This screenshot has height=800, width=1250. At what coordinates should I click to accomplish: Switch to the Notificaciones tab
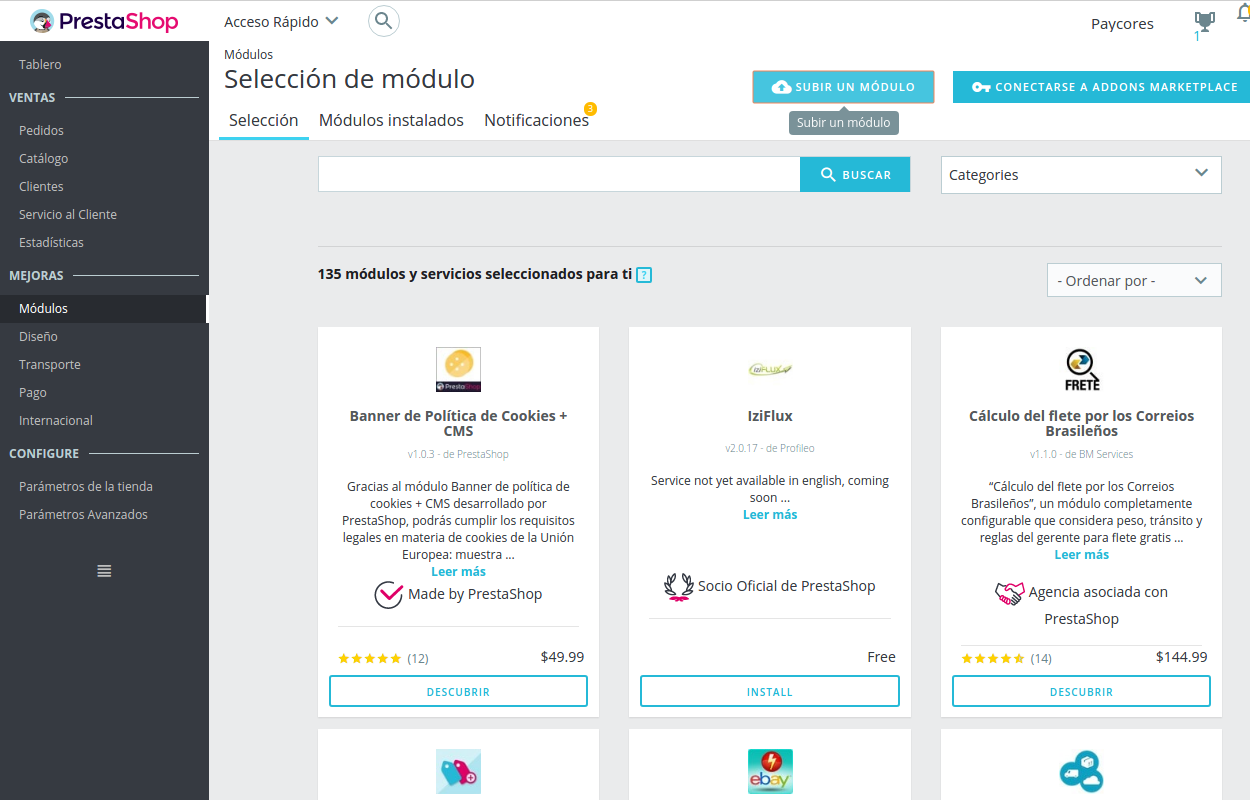coord(536,120)
